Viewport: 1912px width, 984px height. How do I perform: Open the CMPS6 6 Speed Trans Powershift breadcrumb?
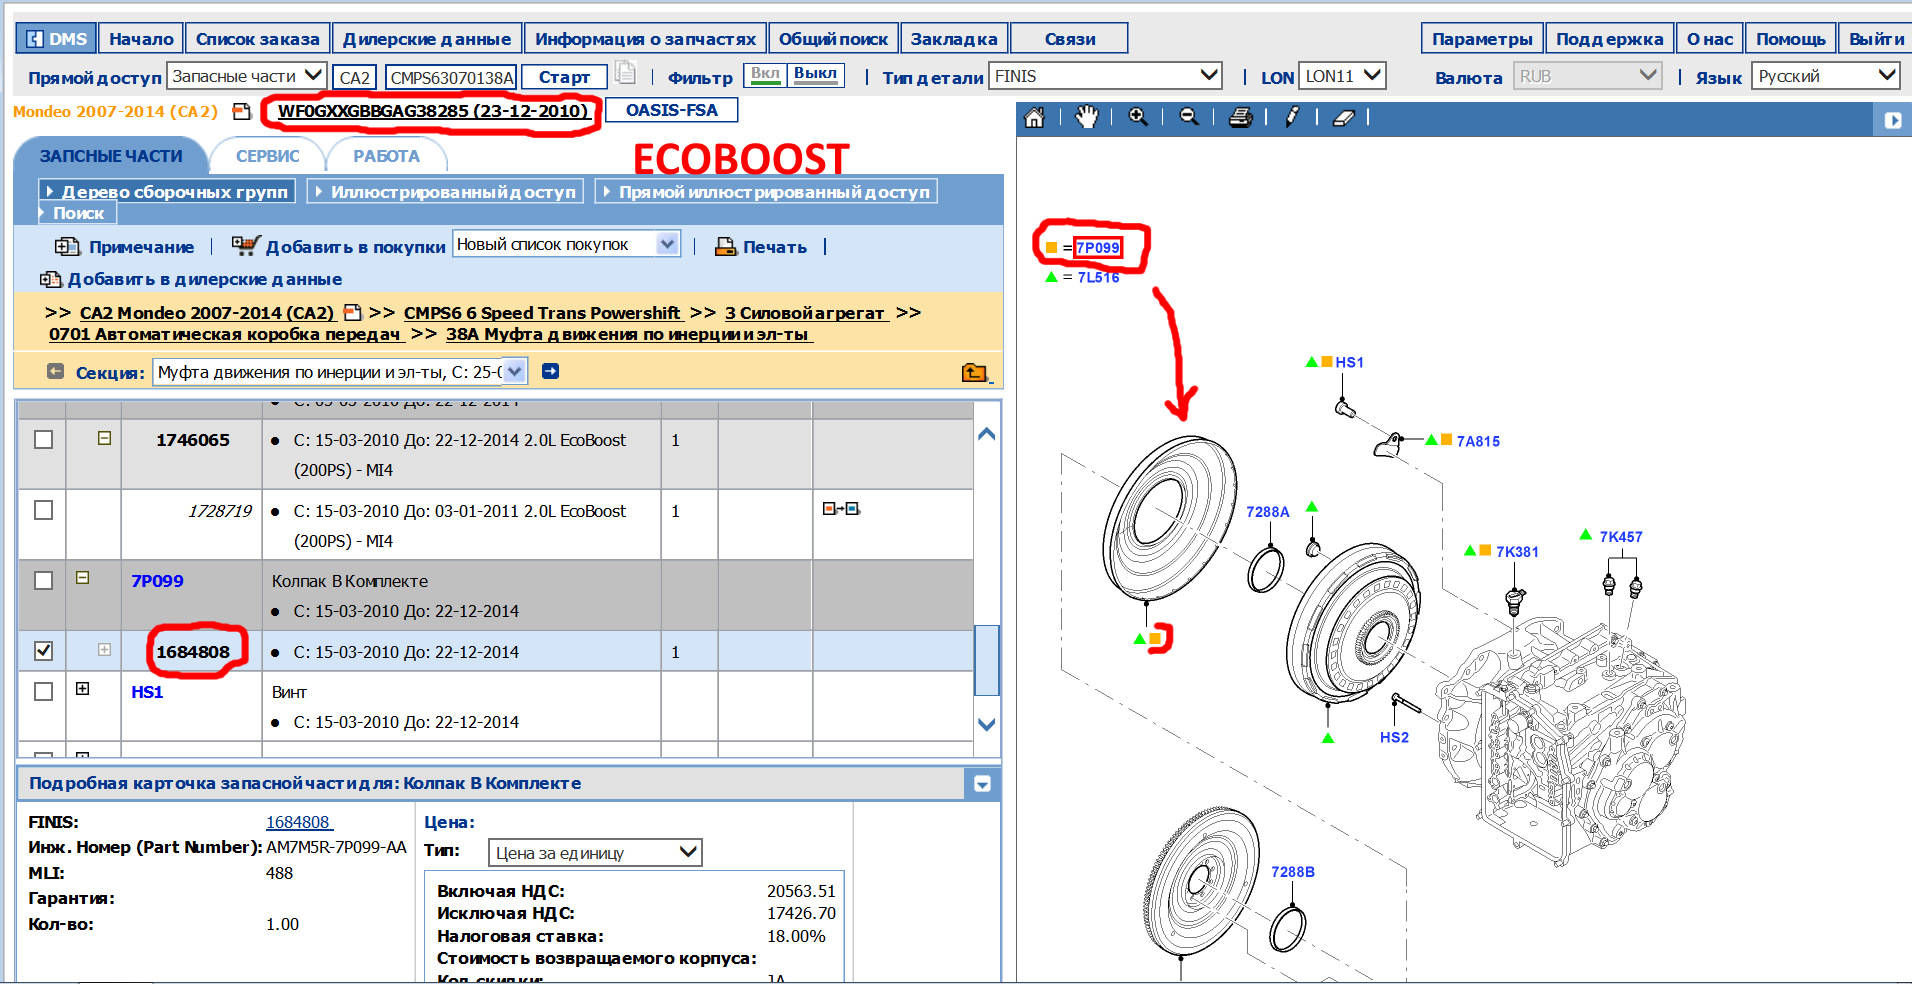click(541, 313)
